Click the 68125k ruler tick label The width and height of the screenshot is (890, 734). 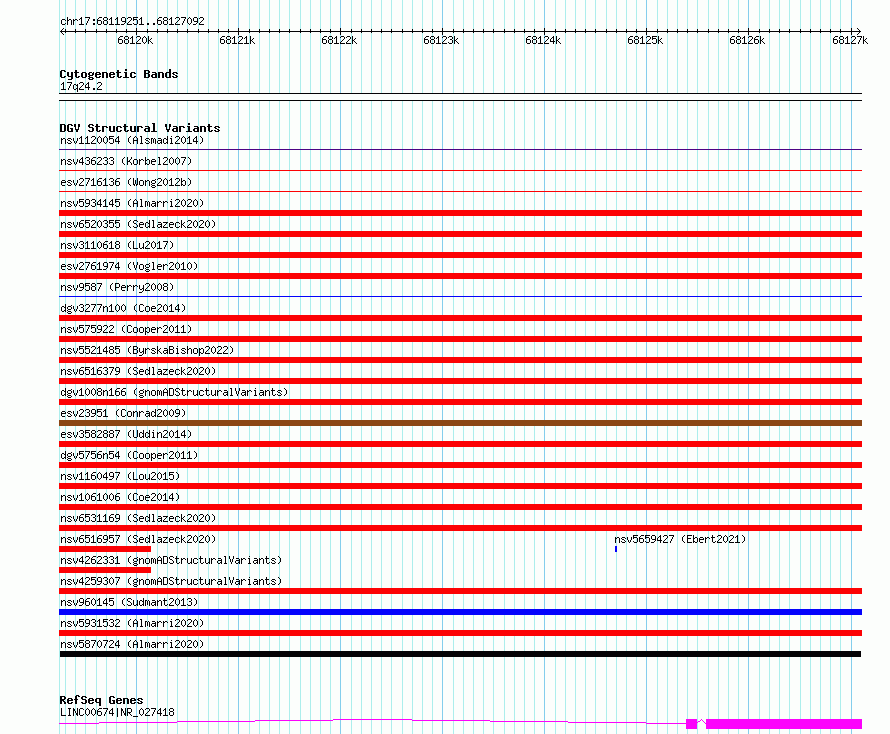pos(645,40)
